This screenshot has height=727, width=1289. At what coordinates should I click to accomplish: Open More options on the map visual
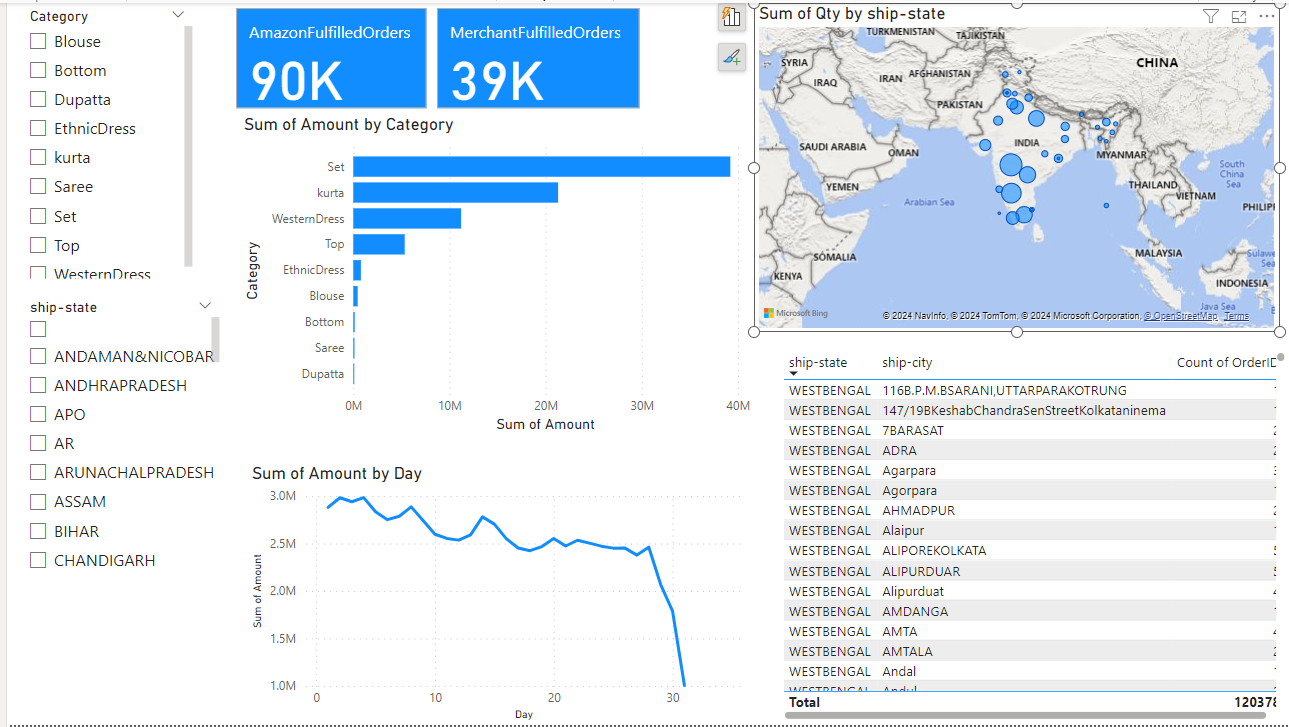(1265, 16)
